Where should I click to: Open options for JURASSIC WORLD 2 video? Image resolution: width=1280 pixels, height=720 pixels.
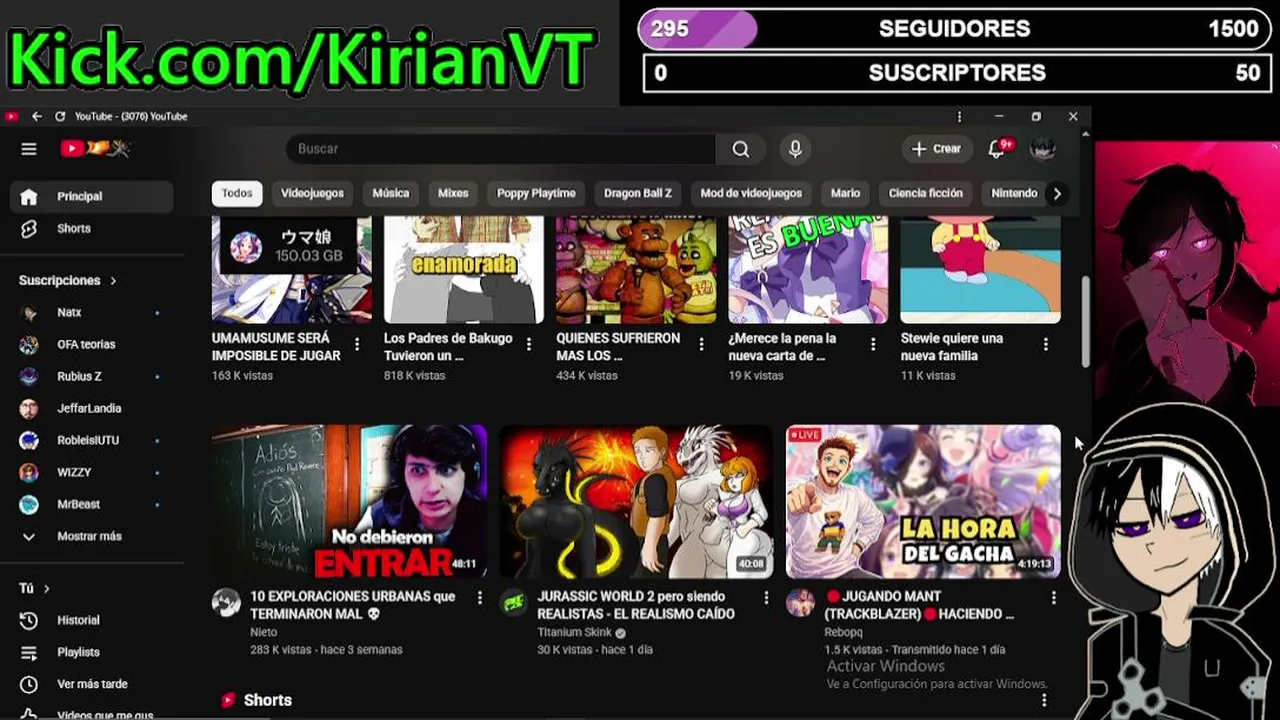coord(766,598)
